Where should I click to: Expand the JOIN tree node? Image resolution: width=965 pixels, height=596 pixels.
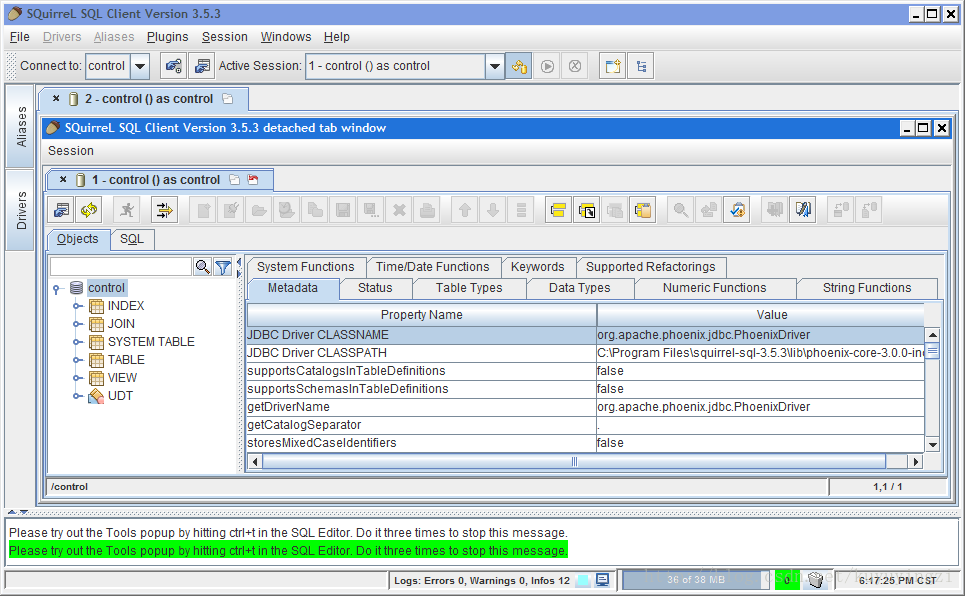(x=77, y=324)
